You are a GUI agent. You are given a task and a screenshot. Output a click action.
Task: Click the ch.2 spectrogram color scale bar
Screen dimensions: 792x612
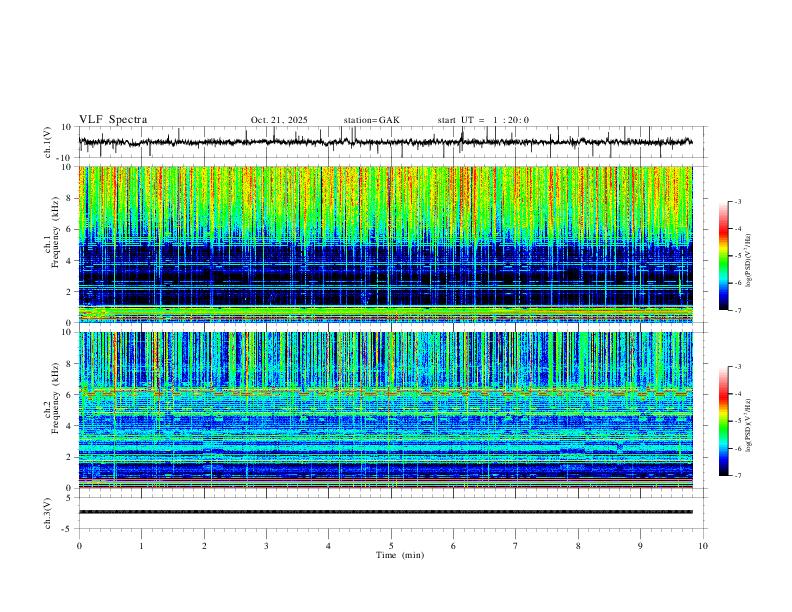(x=723, y=421)
